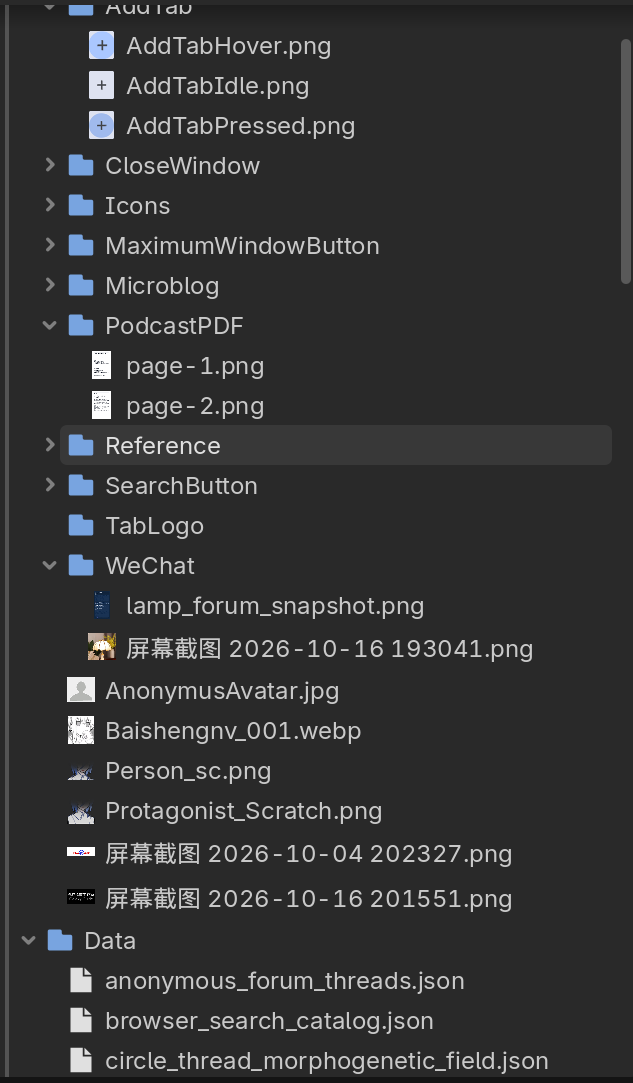633x1083 pixels.
Task: Click thumbnail of 屏幕截图 2026-10-16 193041.png
Action: 102,648
